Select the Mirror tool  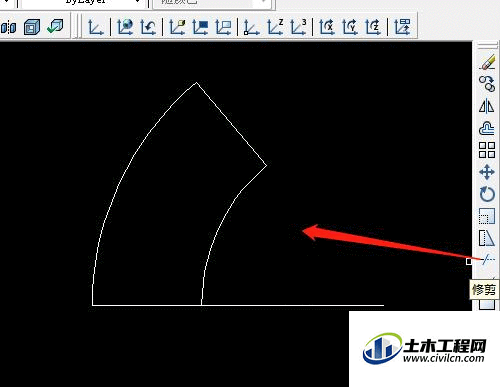[487, 106]
